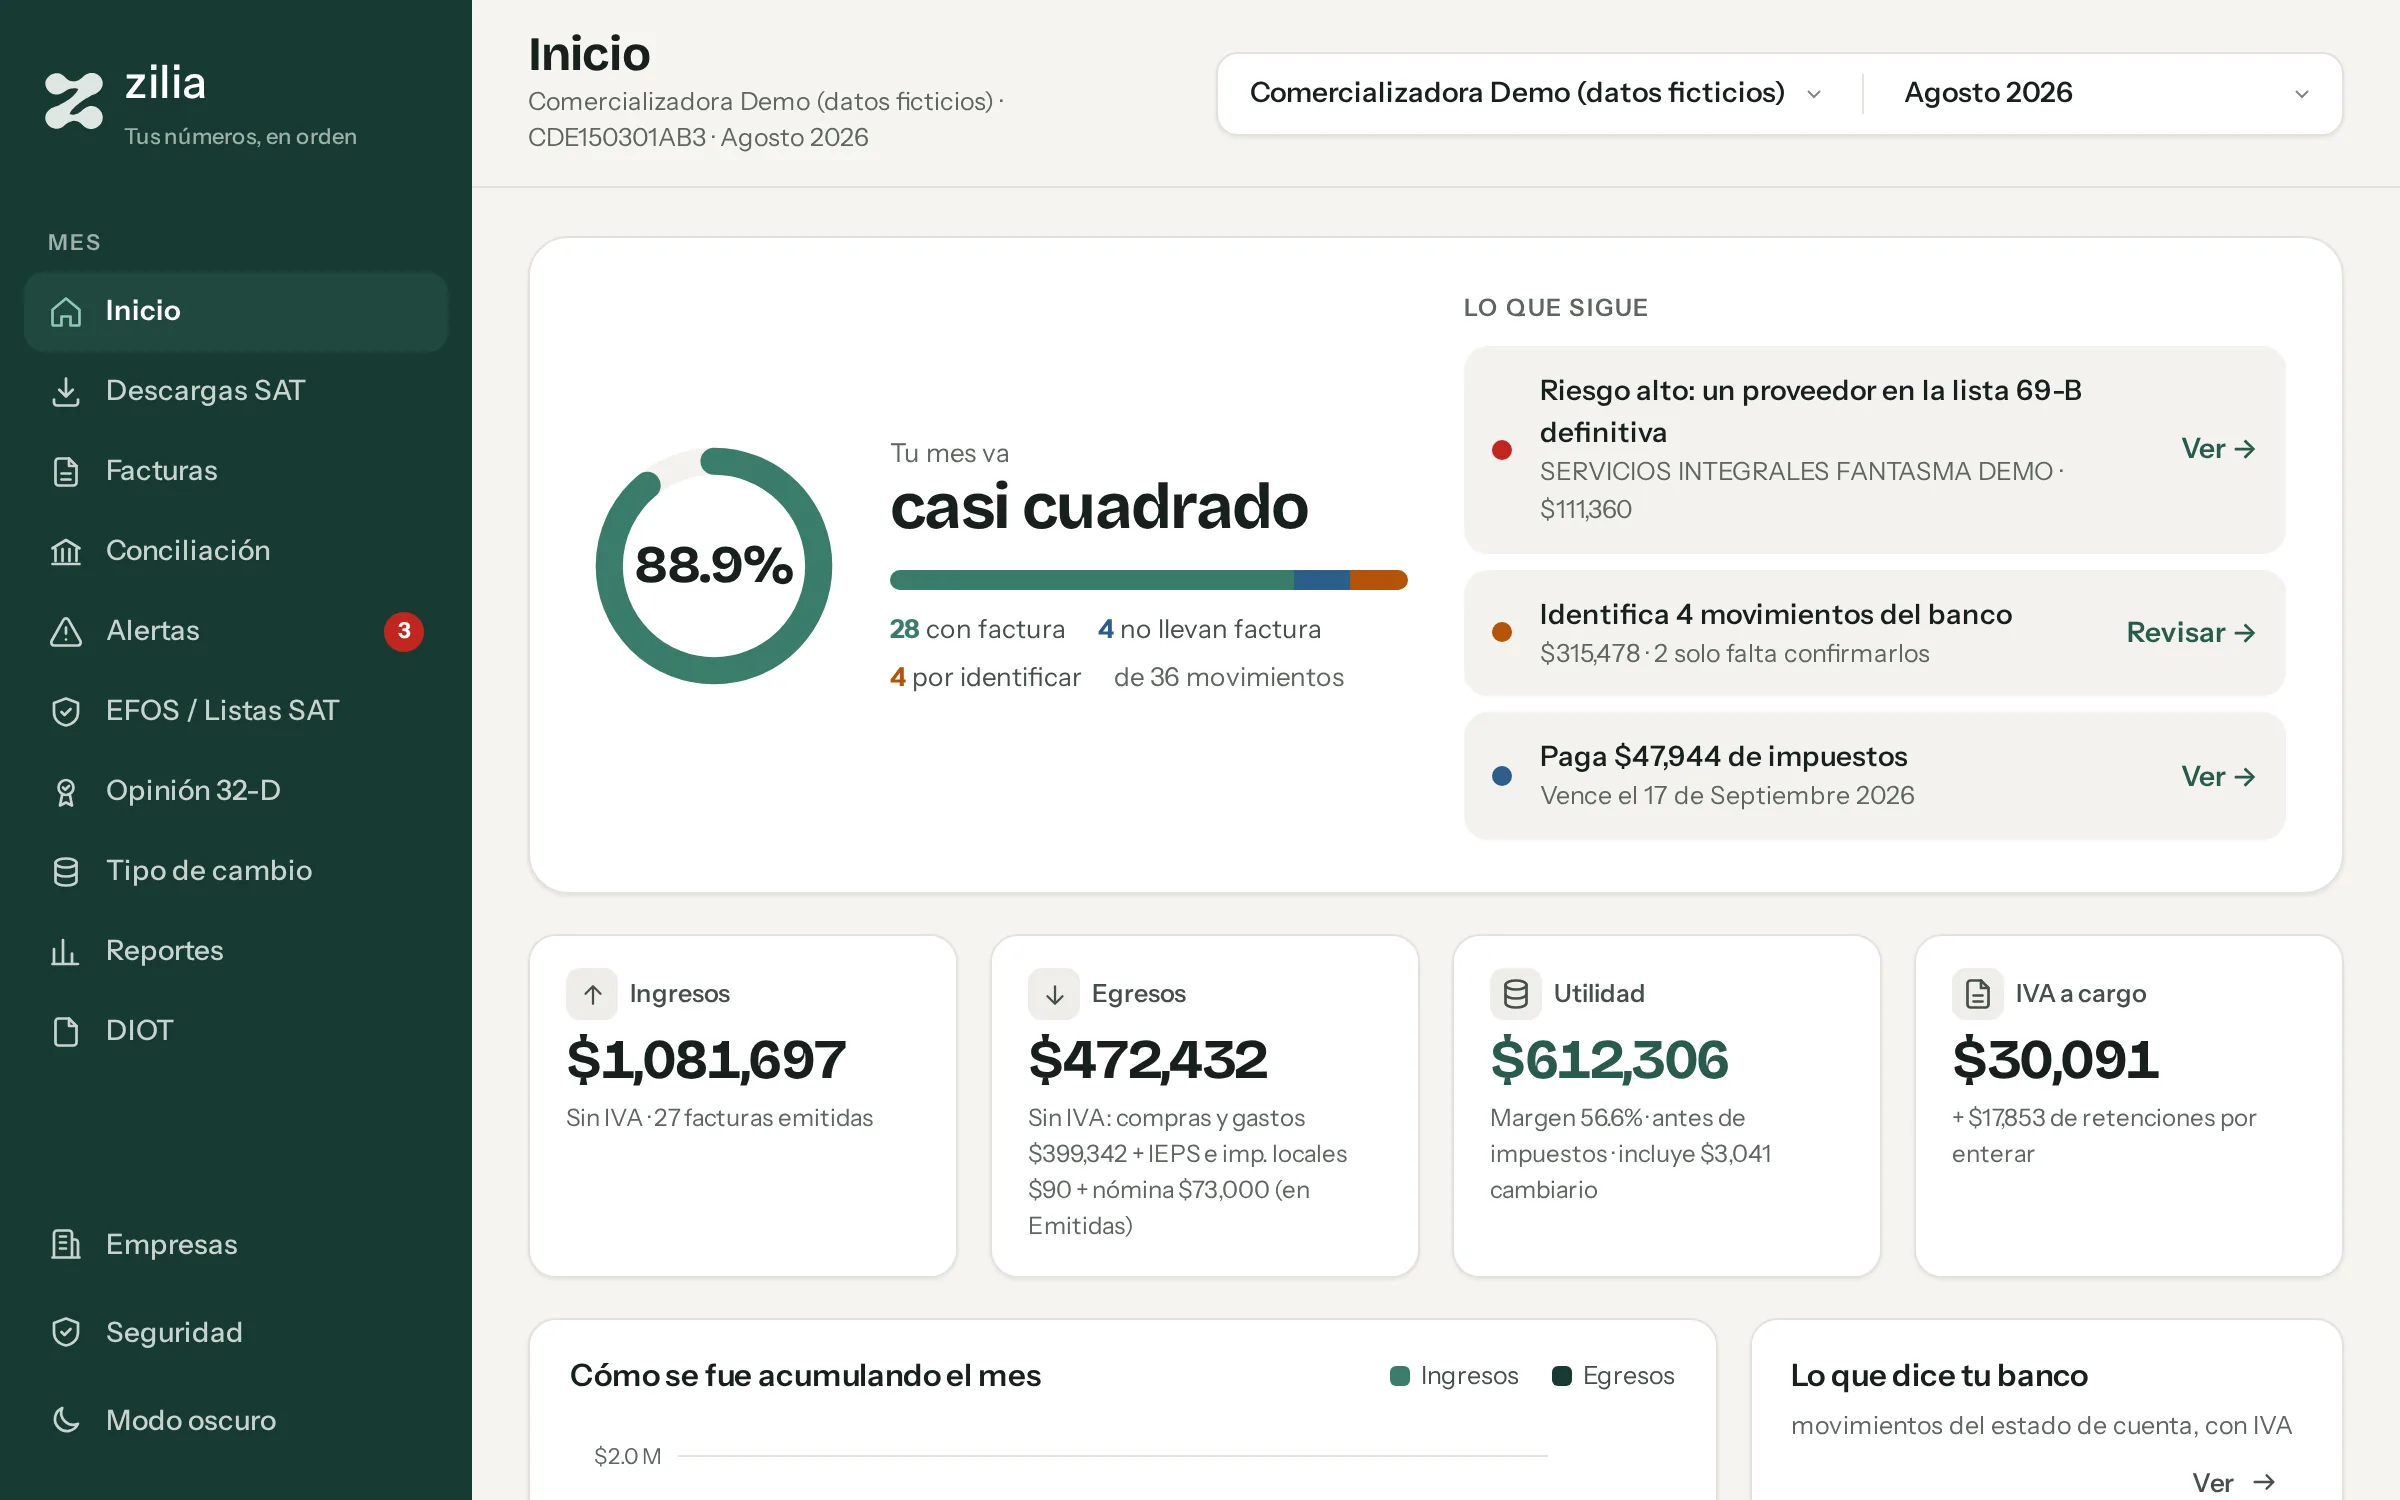Click the 88.9% circular progress ring
This screenshot has width=2400, height=1500.
pyautogui.click(x=714, y=566)
